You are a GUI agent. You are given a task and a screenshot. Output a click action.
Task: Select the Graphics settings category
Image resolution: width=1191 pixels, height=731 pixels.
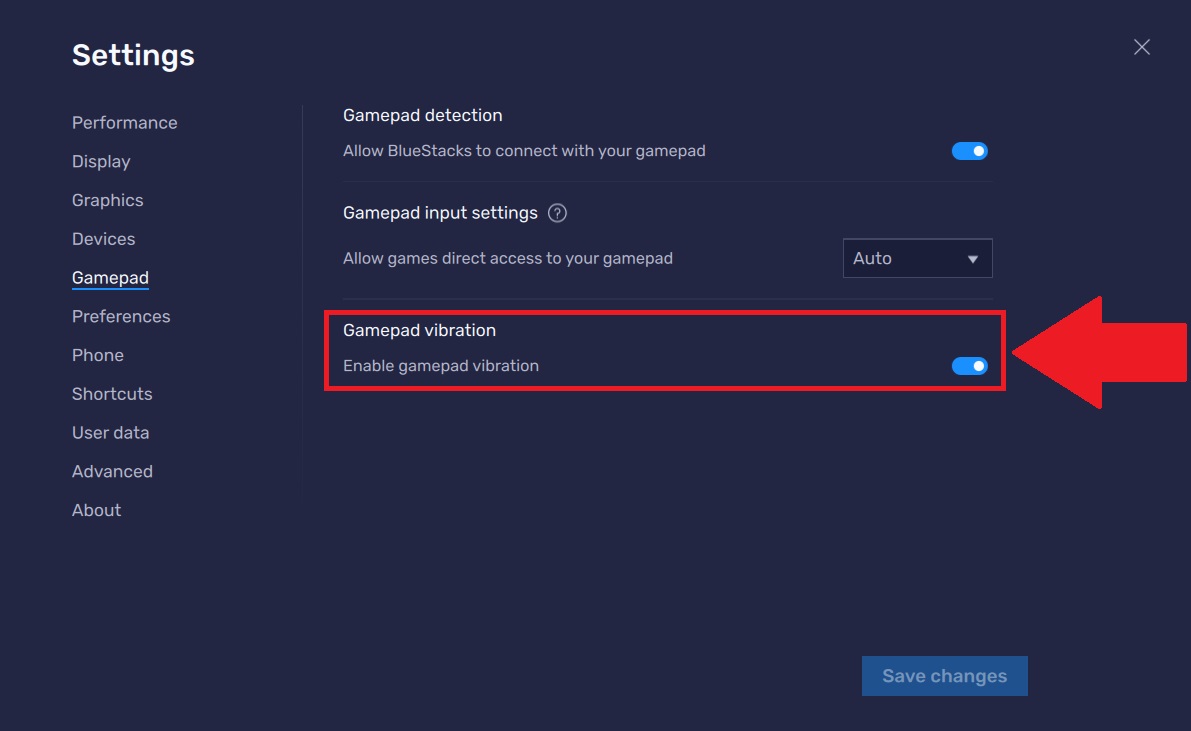click(107, 200)
